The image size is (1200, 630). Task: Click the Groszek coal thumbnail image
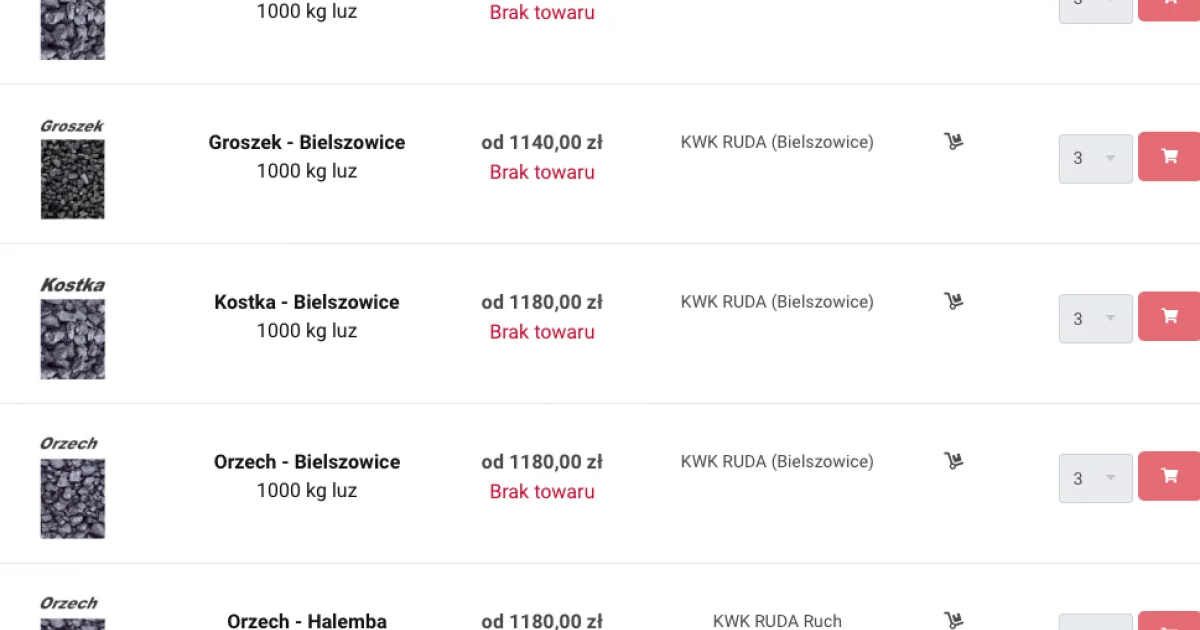click(72, 179)
